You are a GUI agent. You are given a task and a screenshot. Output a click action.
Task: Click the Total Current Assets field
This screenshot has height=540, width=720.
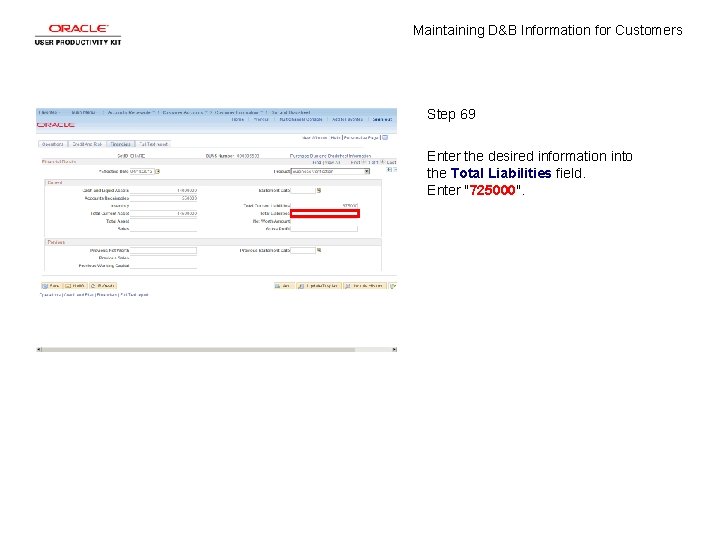[x=163, y=214]
